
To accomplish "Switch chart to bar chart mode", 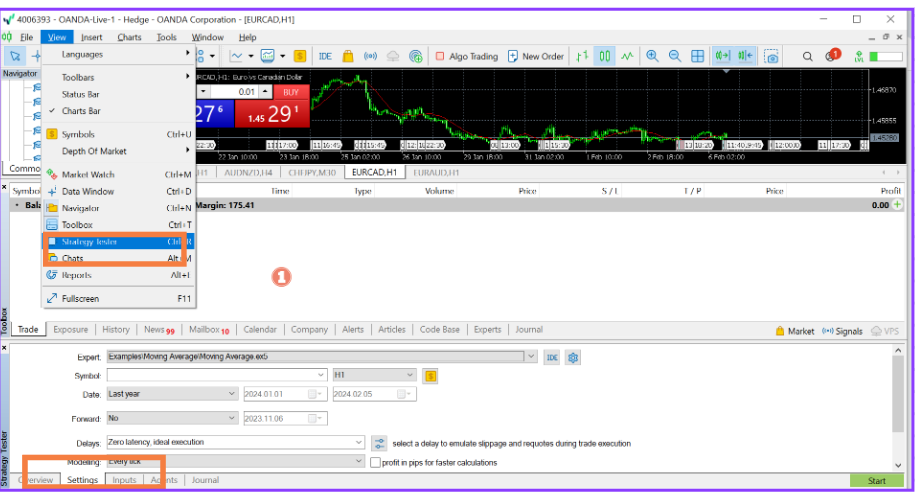I will [582, 56].
